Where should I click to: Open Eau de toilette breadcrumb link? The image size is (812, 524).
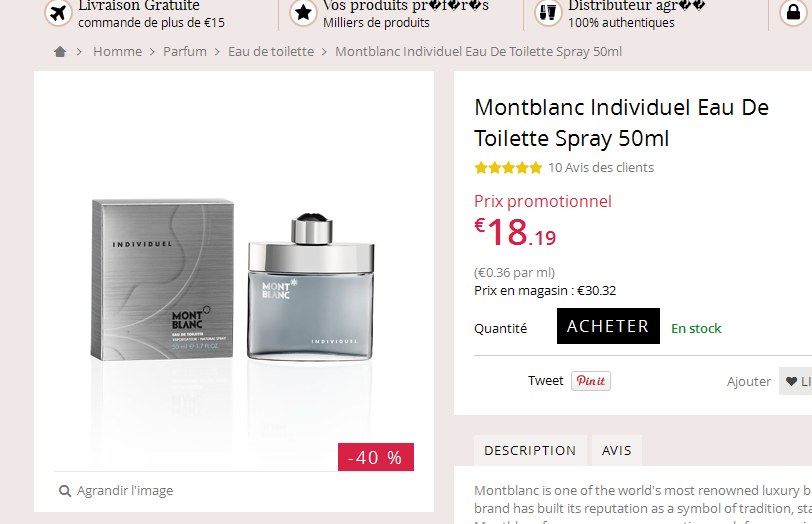271,52
